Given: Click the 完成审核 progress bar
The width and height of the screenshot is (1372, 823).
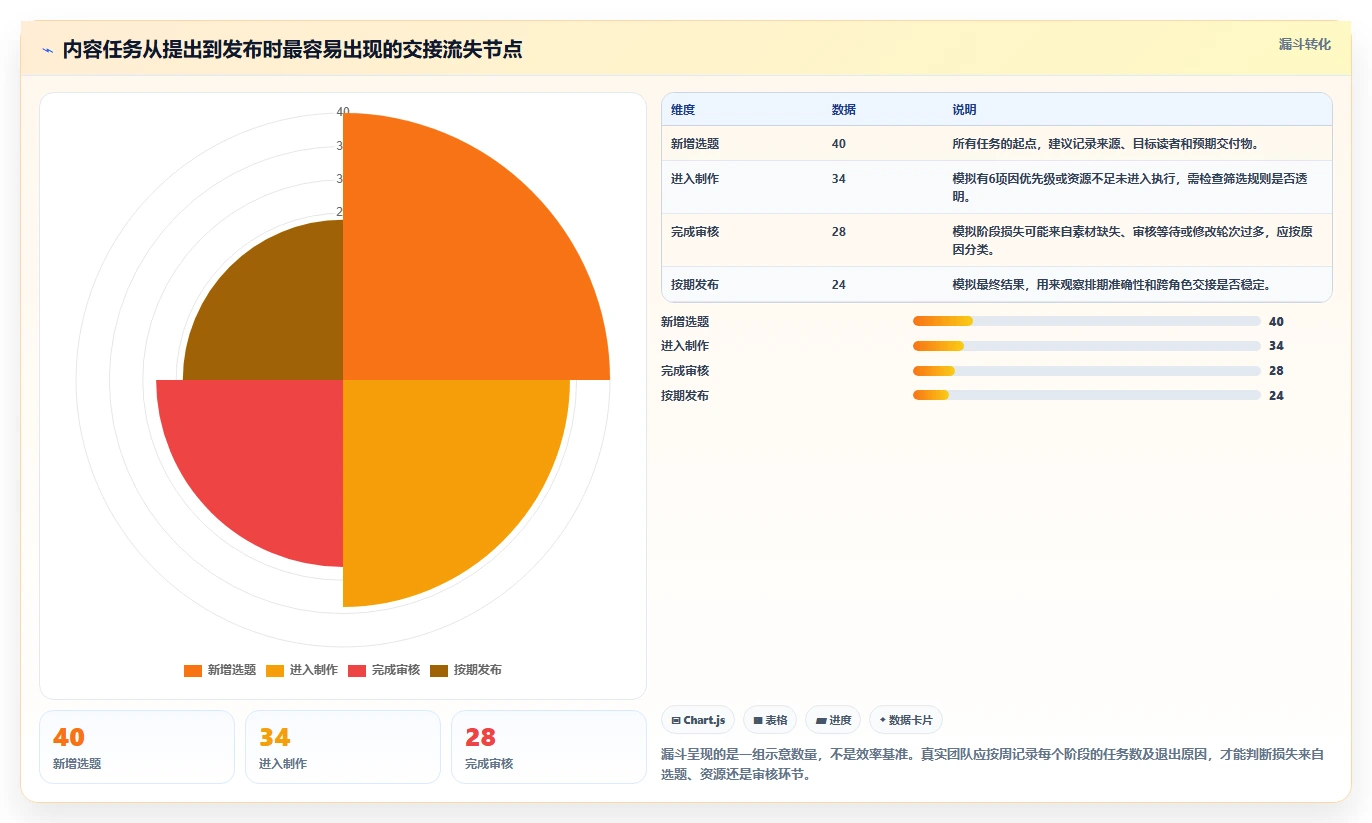Looking at the screenshot, I should [1086, 371].
